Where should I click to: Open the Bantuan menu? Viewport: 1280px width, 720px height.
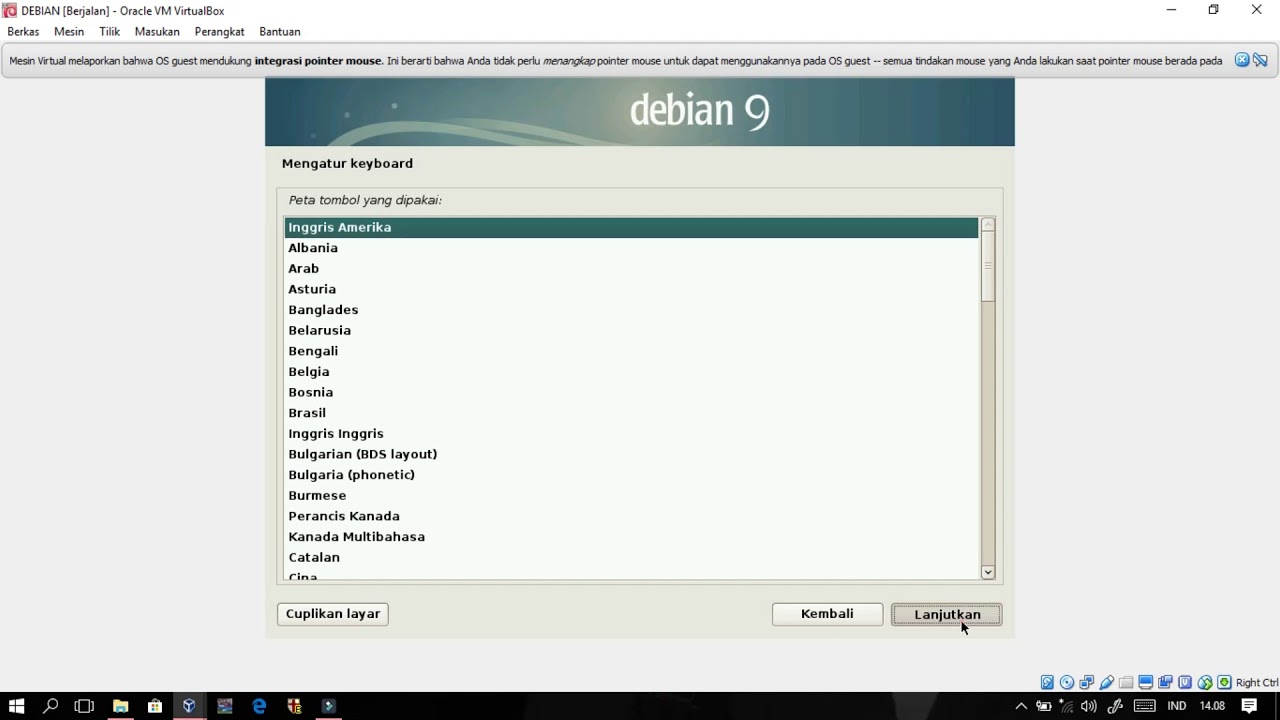tap(280, 32)
